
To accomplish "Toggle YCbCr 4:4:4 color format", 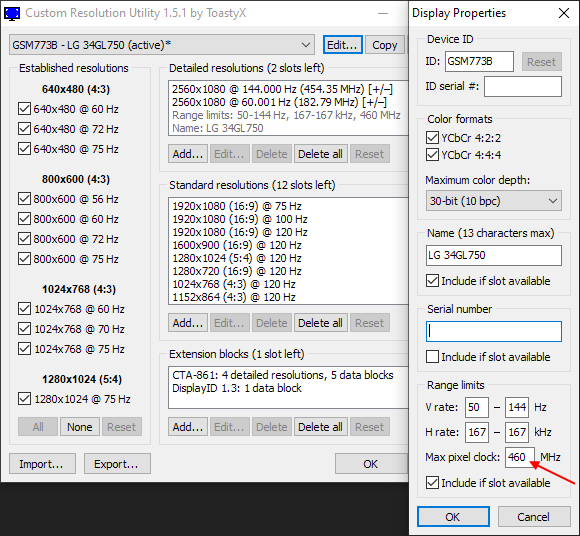I will [x=432, y=154].
